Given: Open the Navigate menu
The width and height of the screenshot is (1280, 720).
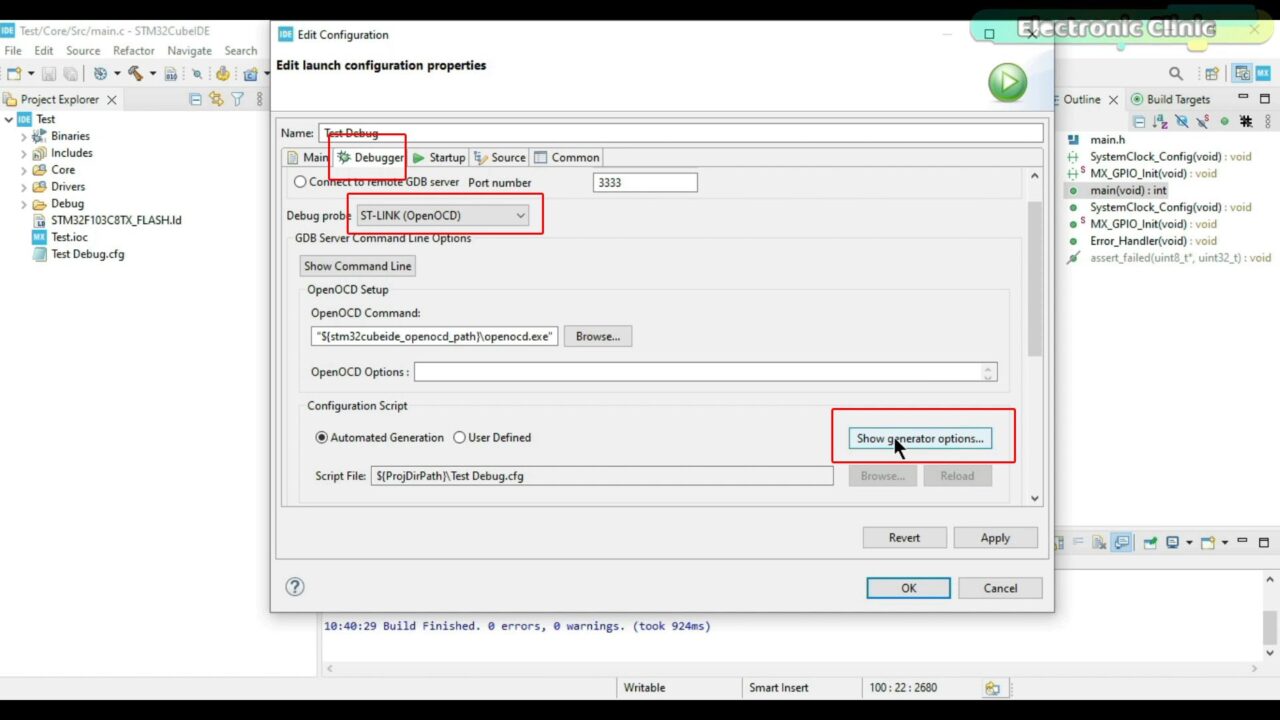Looking at the screenshot, I should coord(189,50).
